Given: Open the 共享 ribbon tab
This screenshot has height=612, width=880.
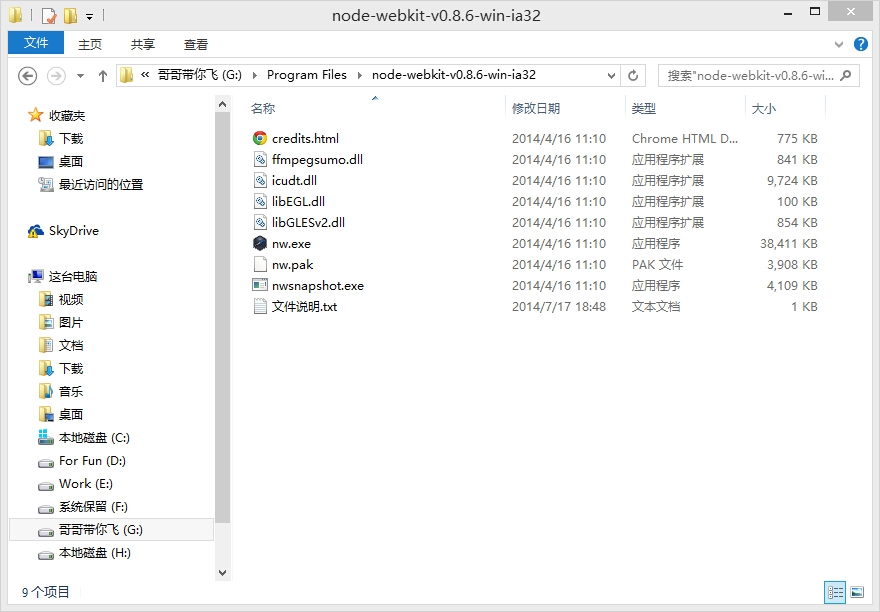Looking at the screenshot, I should pyautogui.click(x=143, y=44).
